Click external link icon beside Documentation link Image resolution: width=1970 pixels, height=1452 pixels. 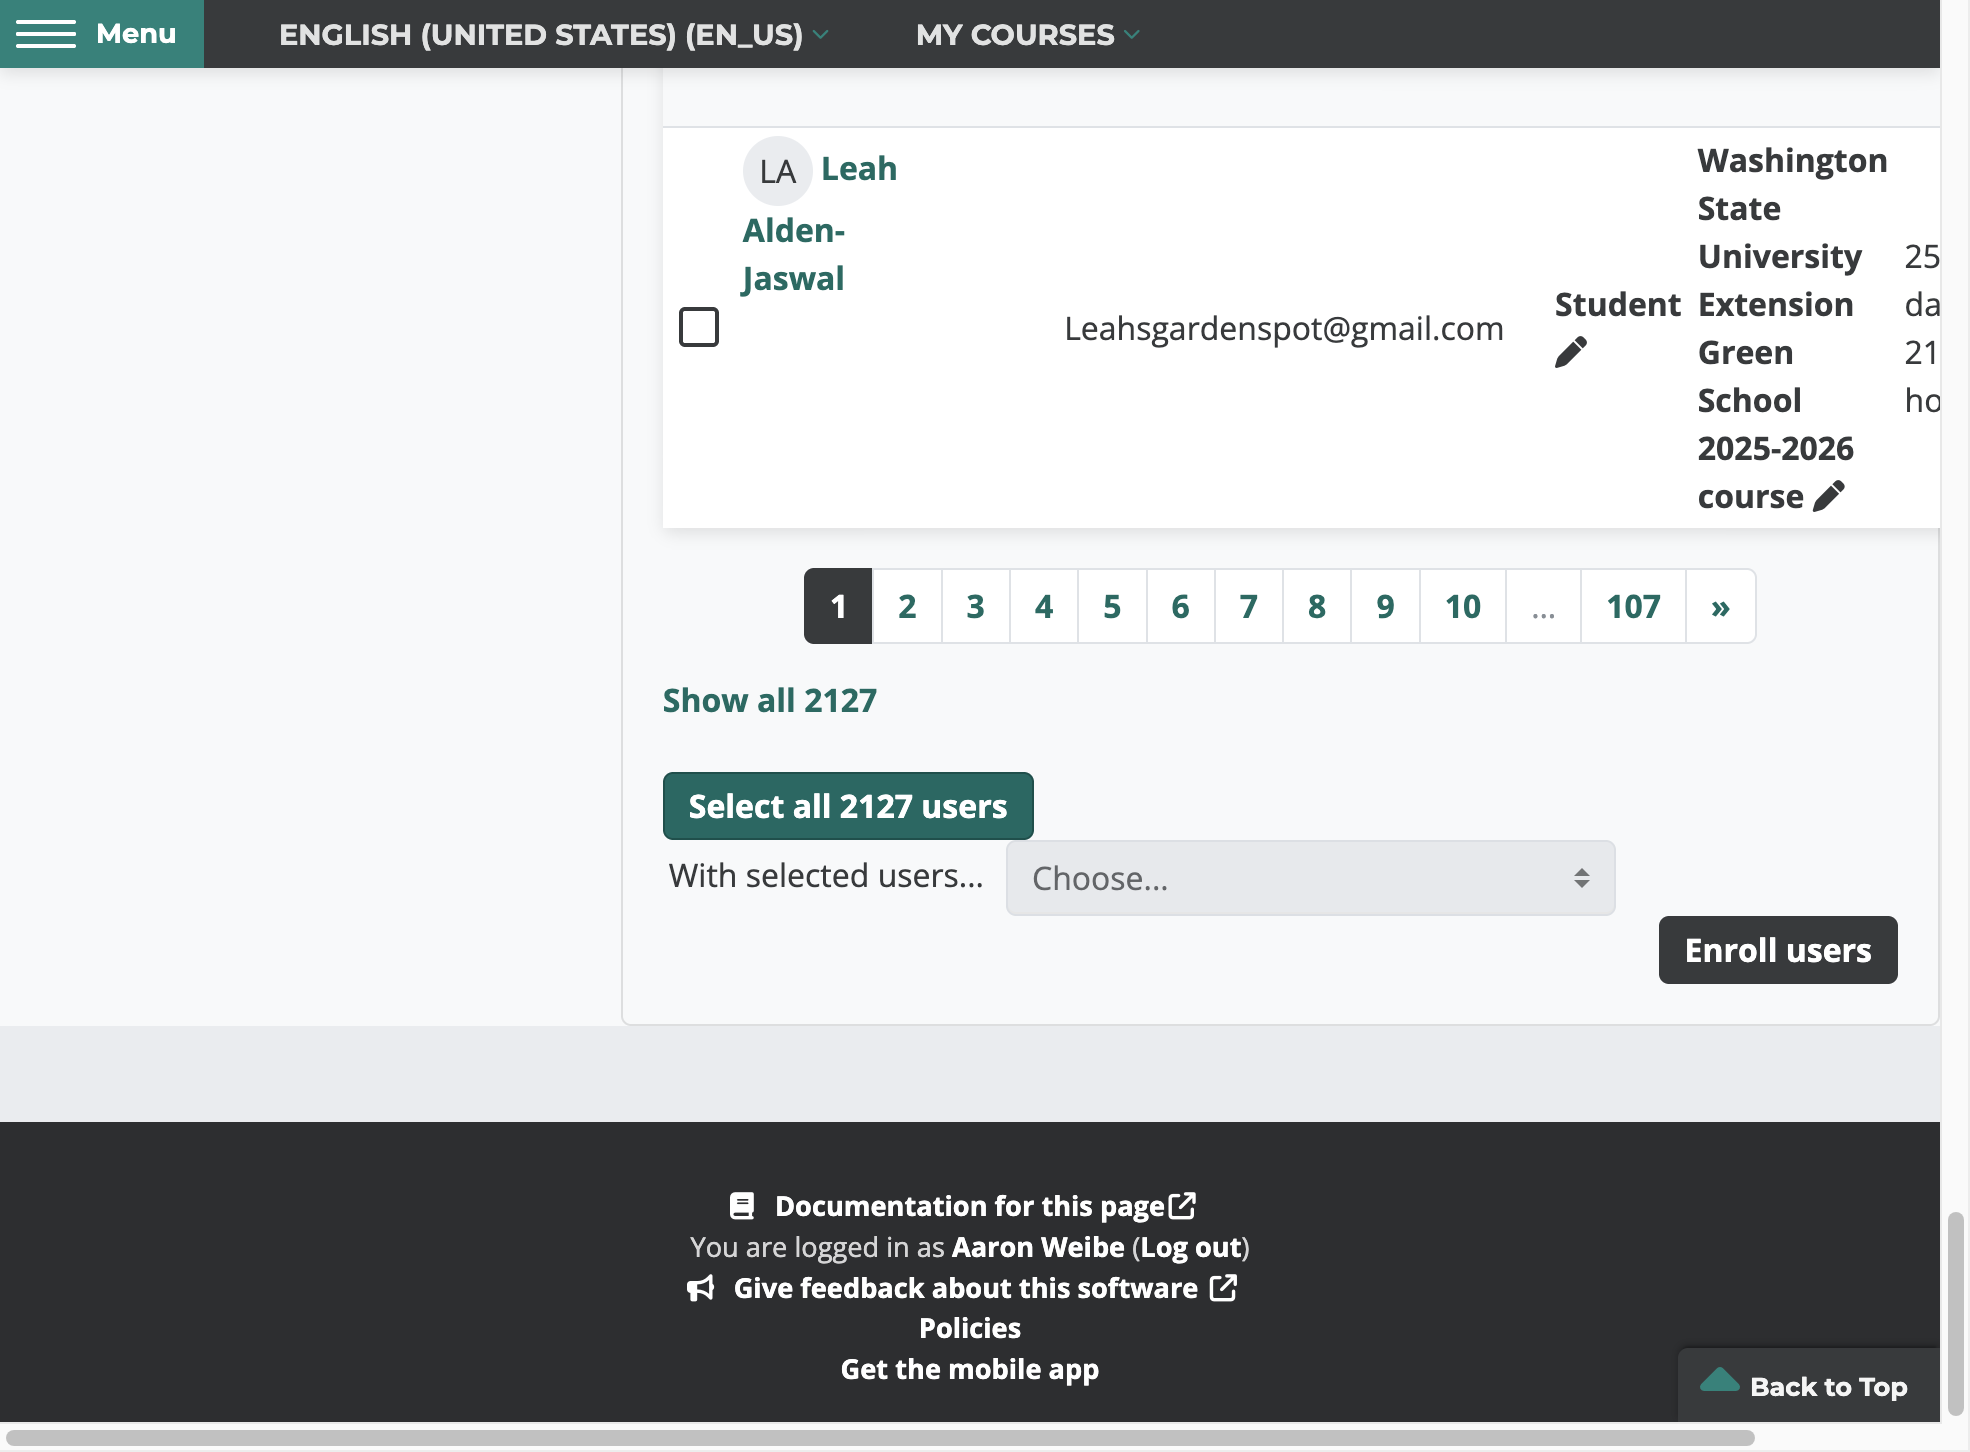[1183, 1205]
